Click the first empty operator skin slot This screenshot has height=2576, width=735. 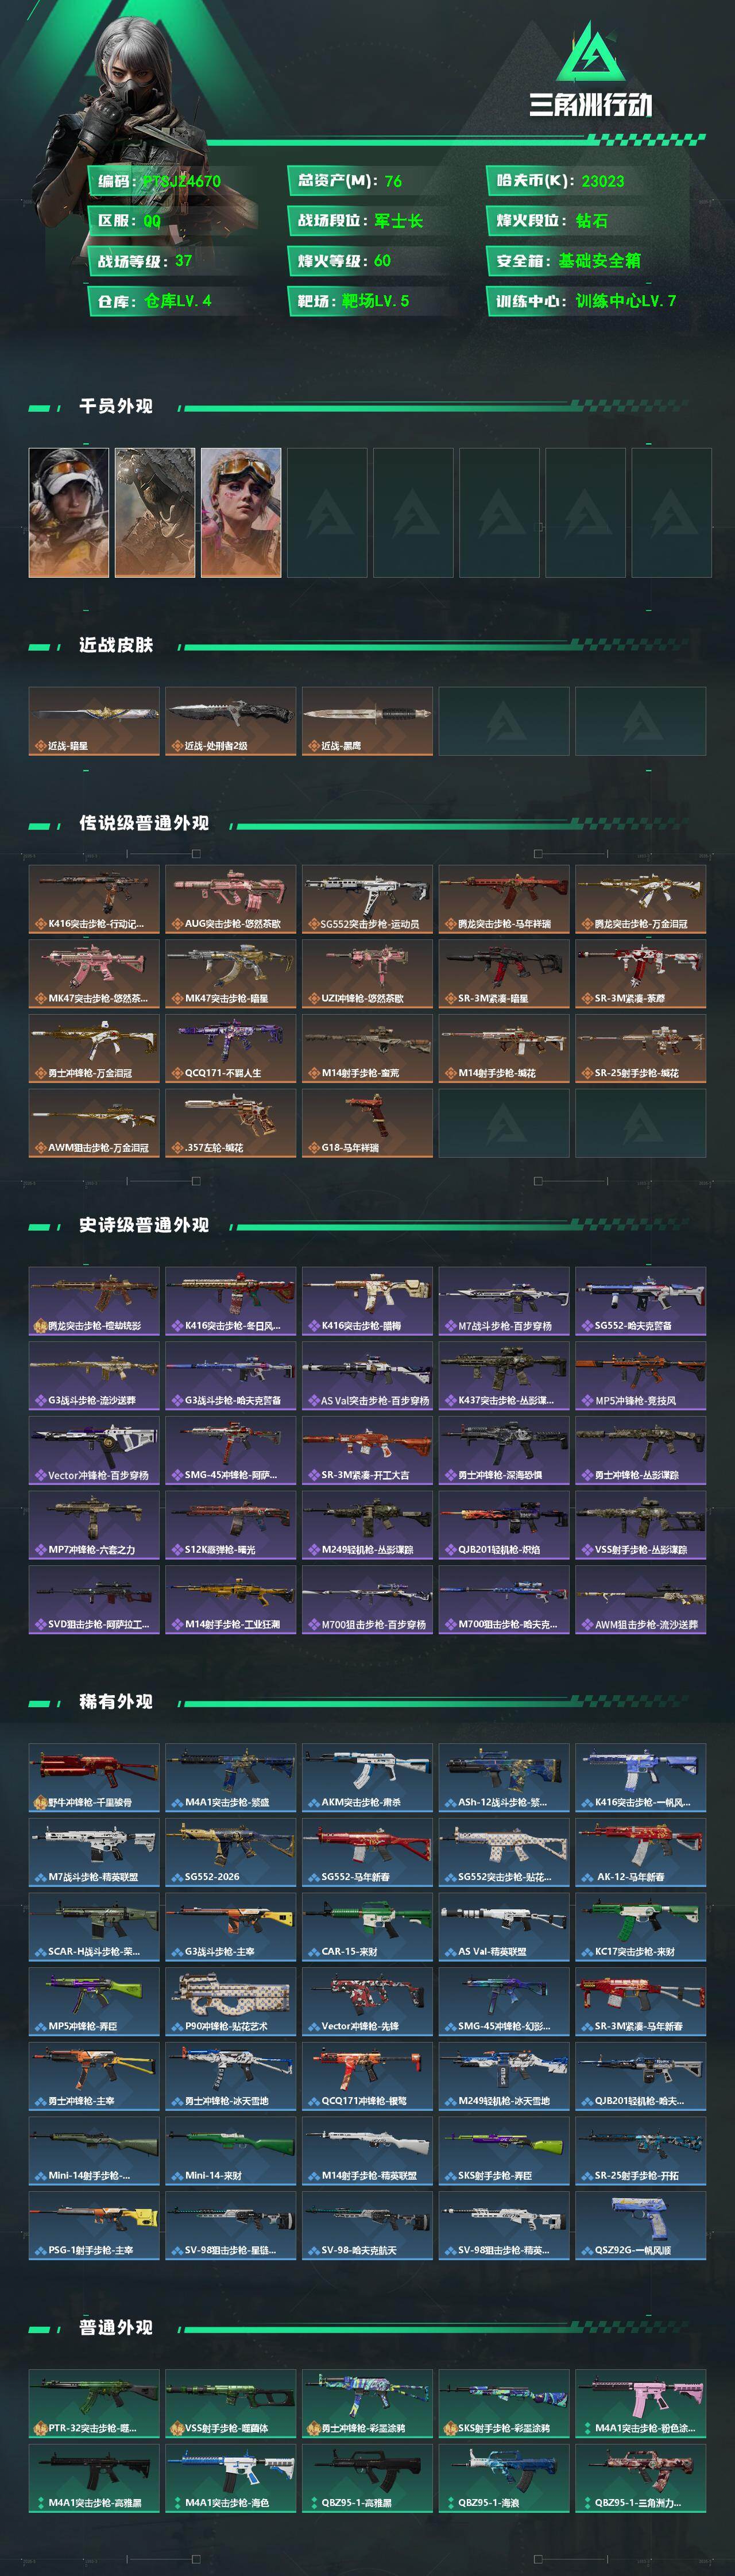pyautogui.click(x=327, y=512)
